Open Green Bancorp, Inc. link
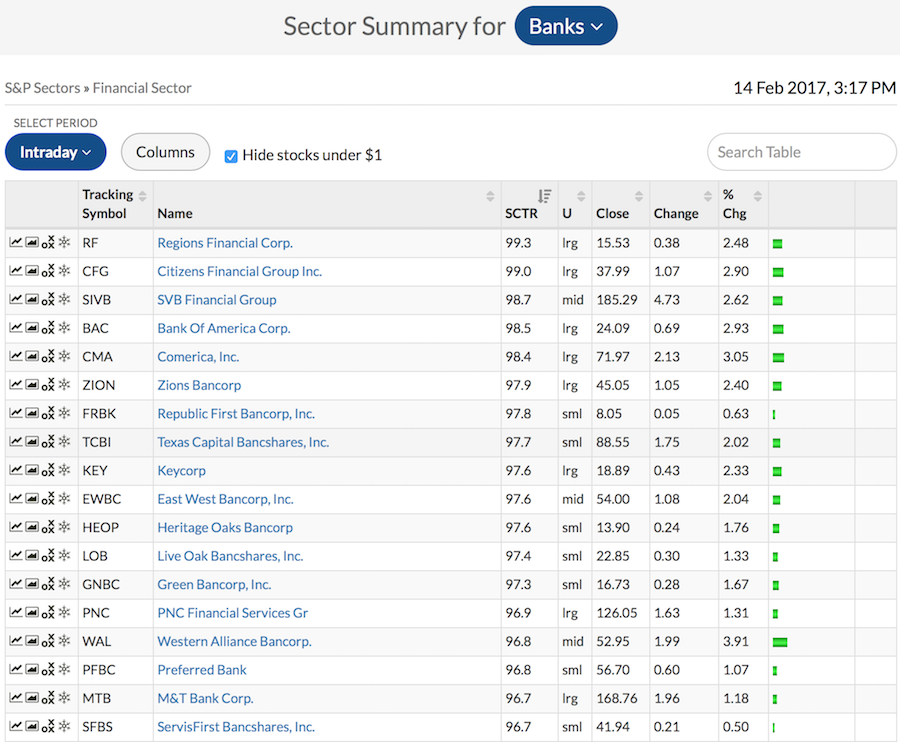This screenshot has height=742, width=900. 214,584
